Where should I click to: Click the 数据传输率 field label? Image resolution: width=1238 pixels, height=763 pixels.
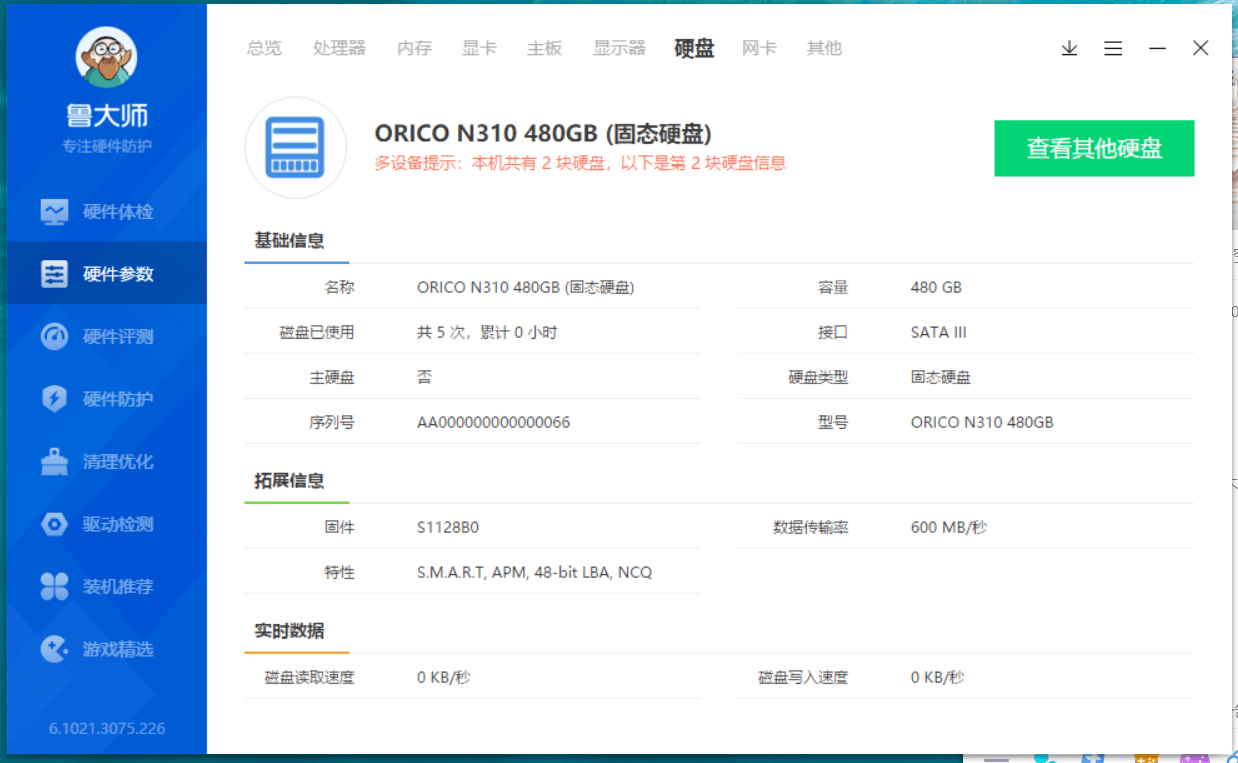pos(811,527)
